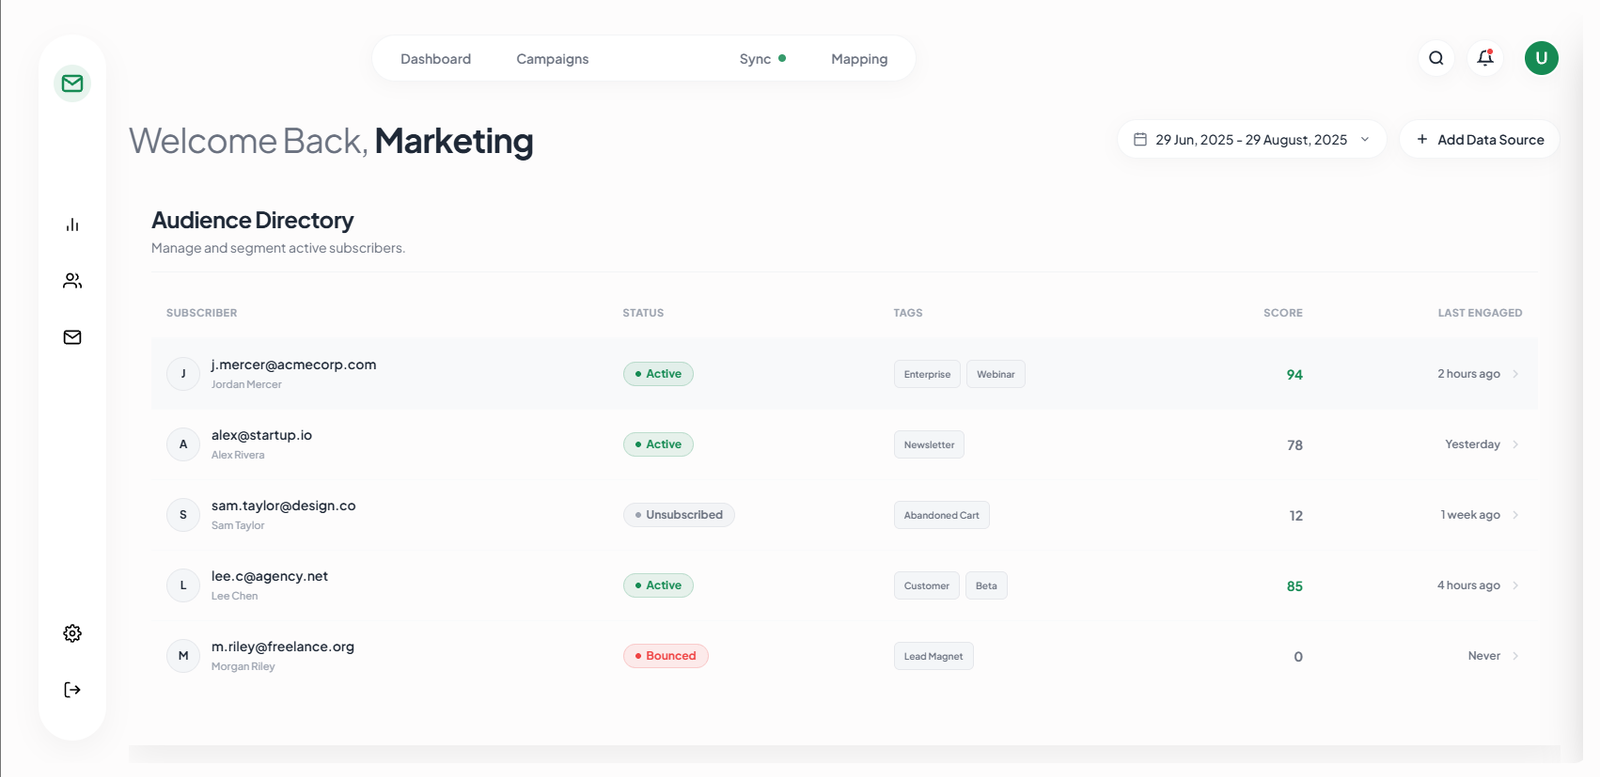Click the score value 12

coord(1296,516)
